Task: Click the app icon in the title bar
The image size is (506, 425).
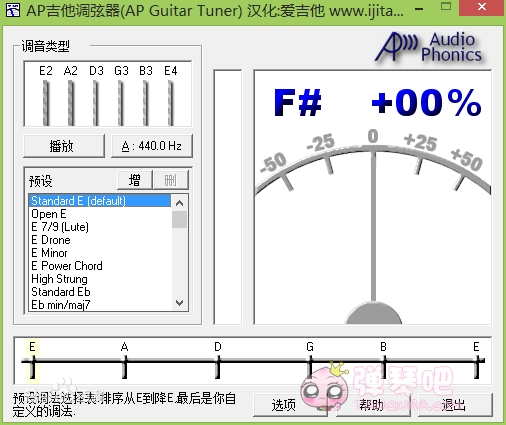Action: pyautogui.click(x=13, y=10)
